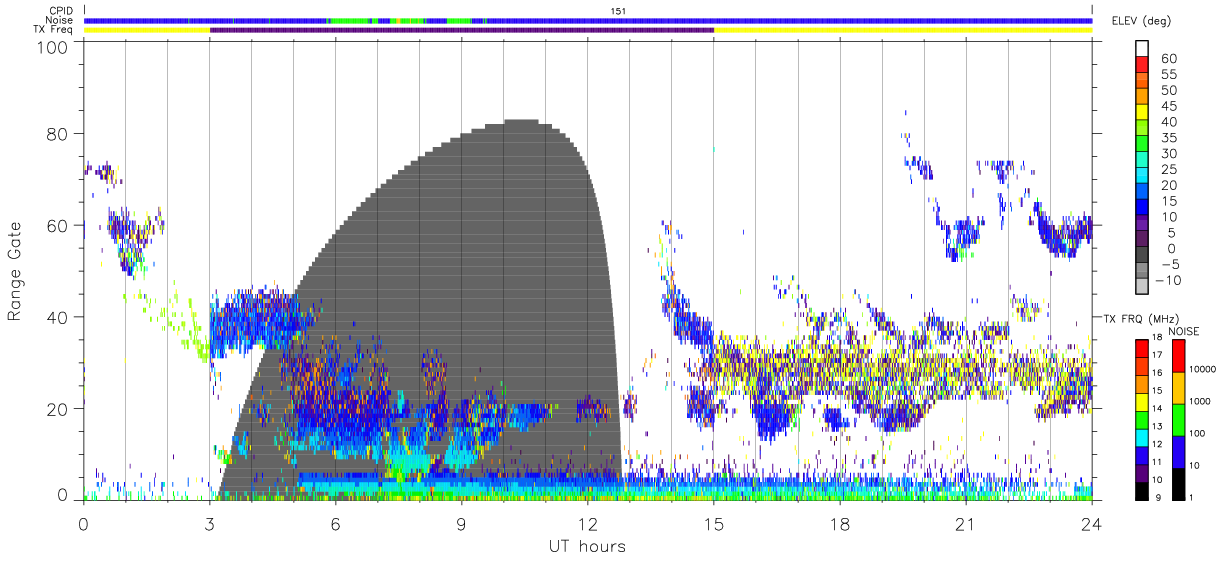This screenshot has width=1228, height=567.
Task: Pick the blue 10–15 elevation color band
Action: [x=1140, y=209]
